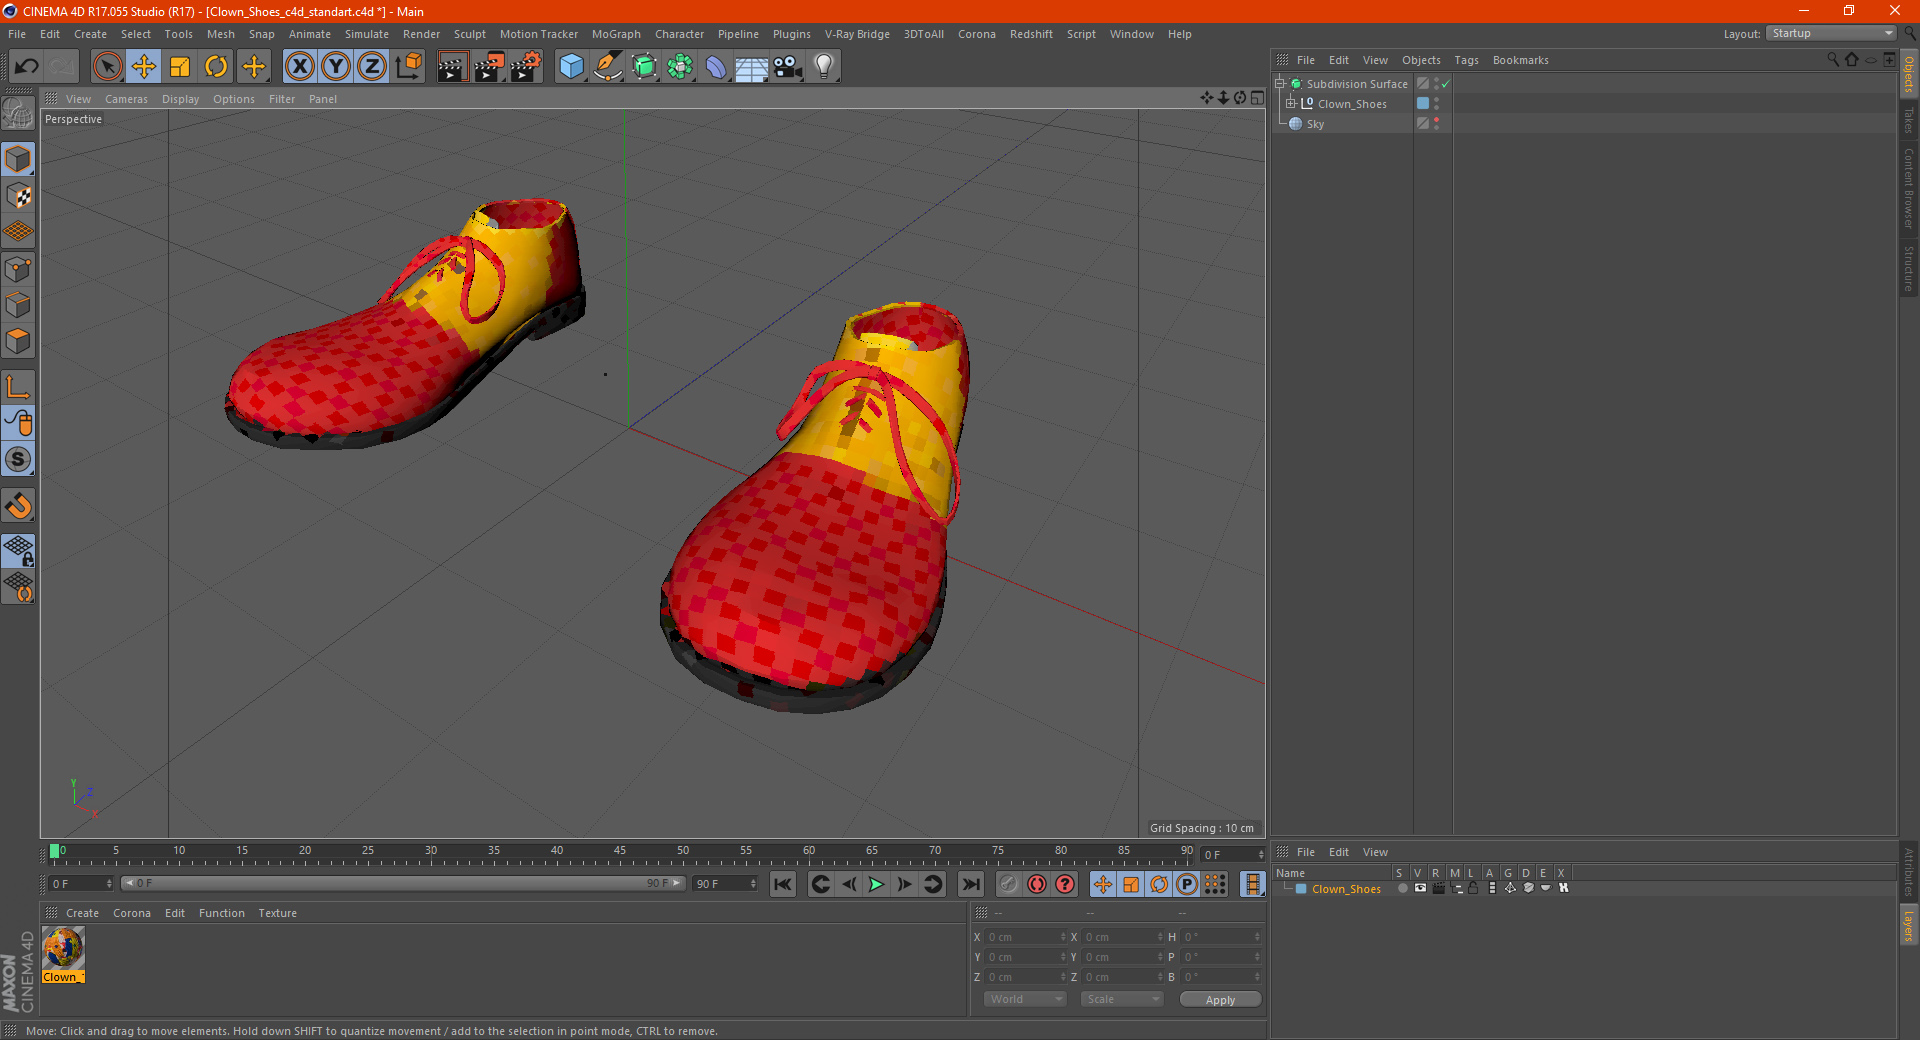The image size is (1920, 1040).
Task: Collapse the Subdivision Surface tree node
Action: [1279, 84]
